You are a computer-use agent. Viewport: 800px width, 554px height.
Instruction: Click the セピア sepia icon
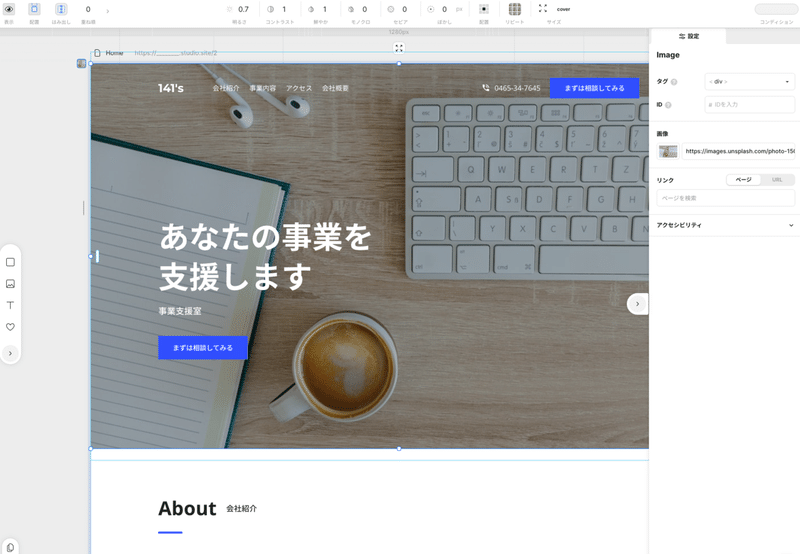click(x=391, y=9)
